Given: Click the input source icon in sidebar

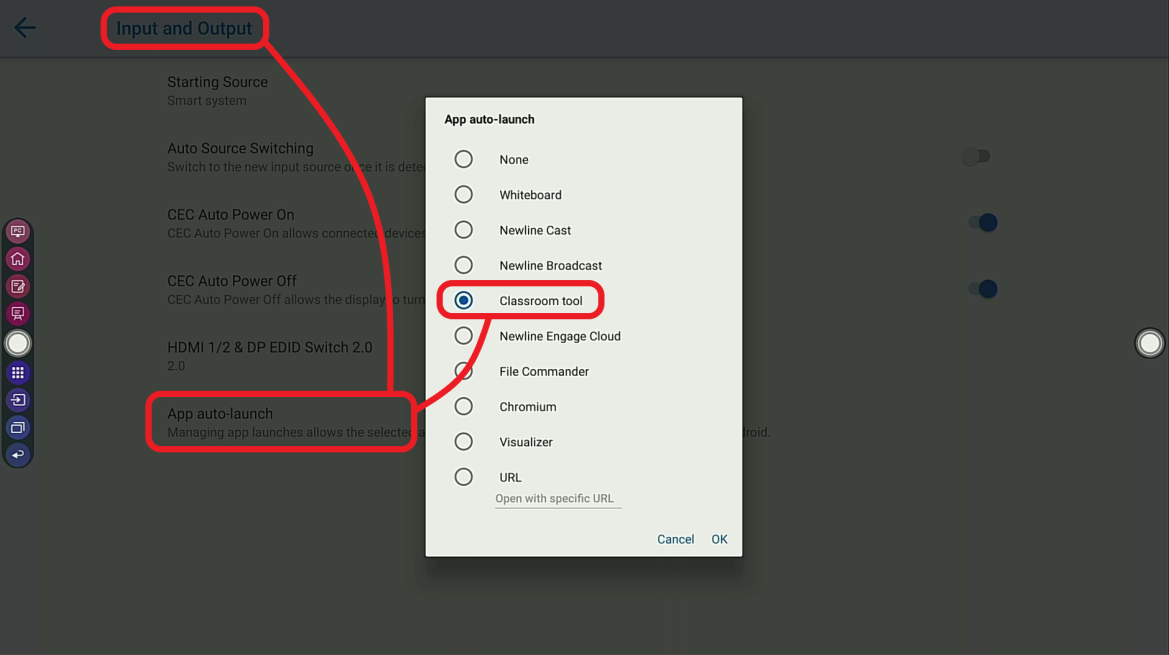Looking at the screenshot, I should (18, 400).
